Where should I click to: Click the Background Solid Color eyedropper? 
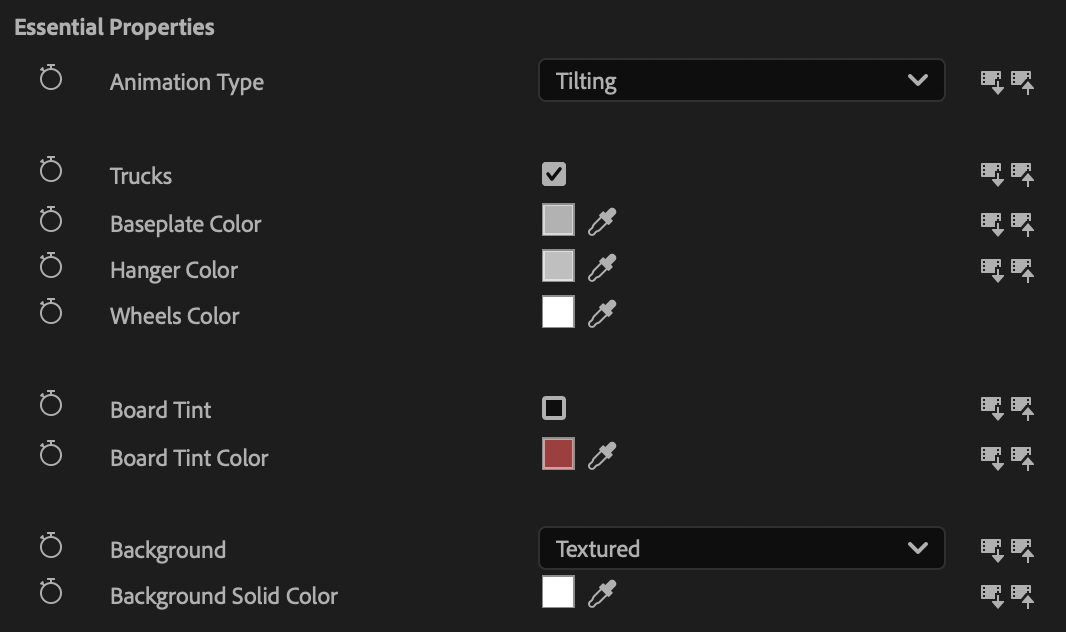click(x=602, y=593)
